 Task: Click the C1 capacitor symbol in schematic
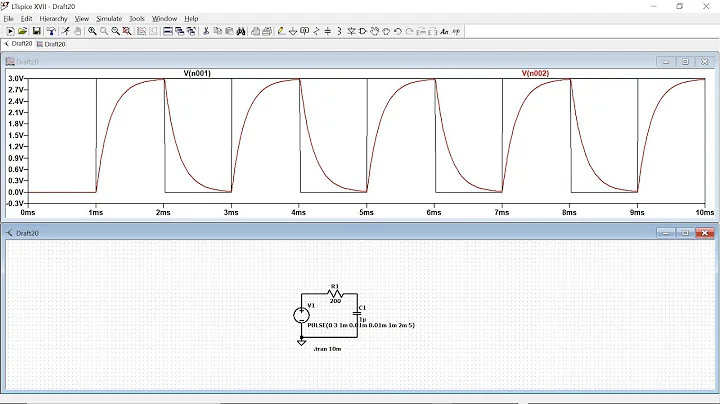coord(357,313)
